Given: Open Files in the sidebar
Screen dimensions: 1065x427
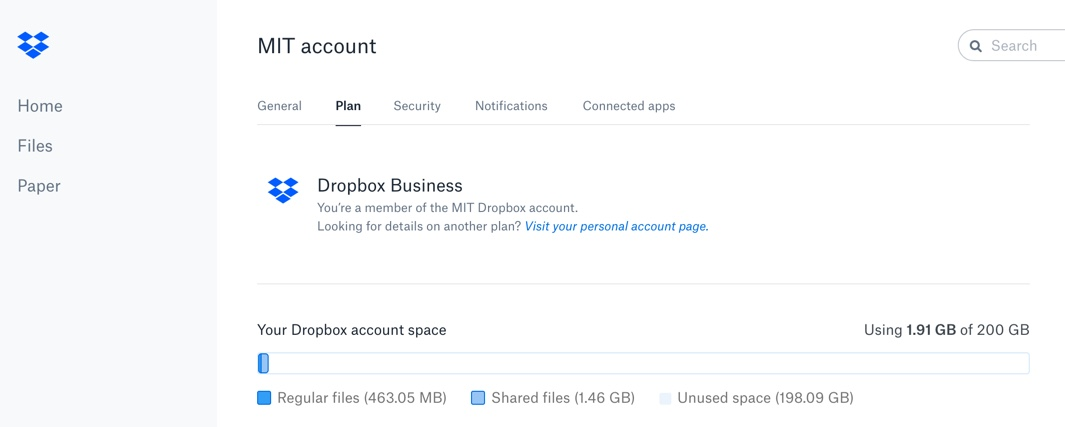Looking at the screenshot, I should (35, 146).
